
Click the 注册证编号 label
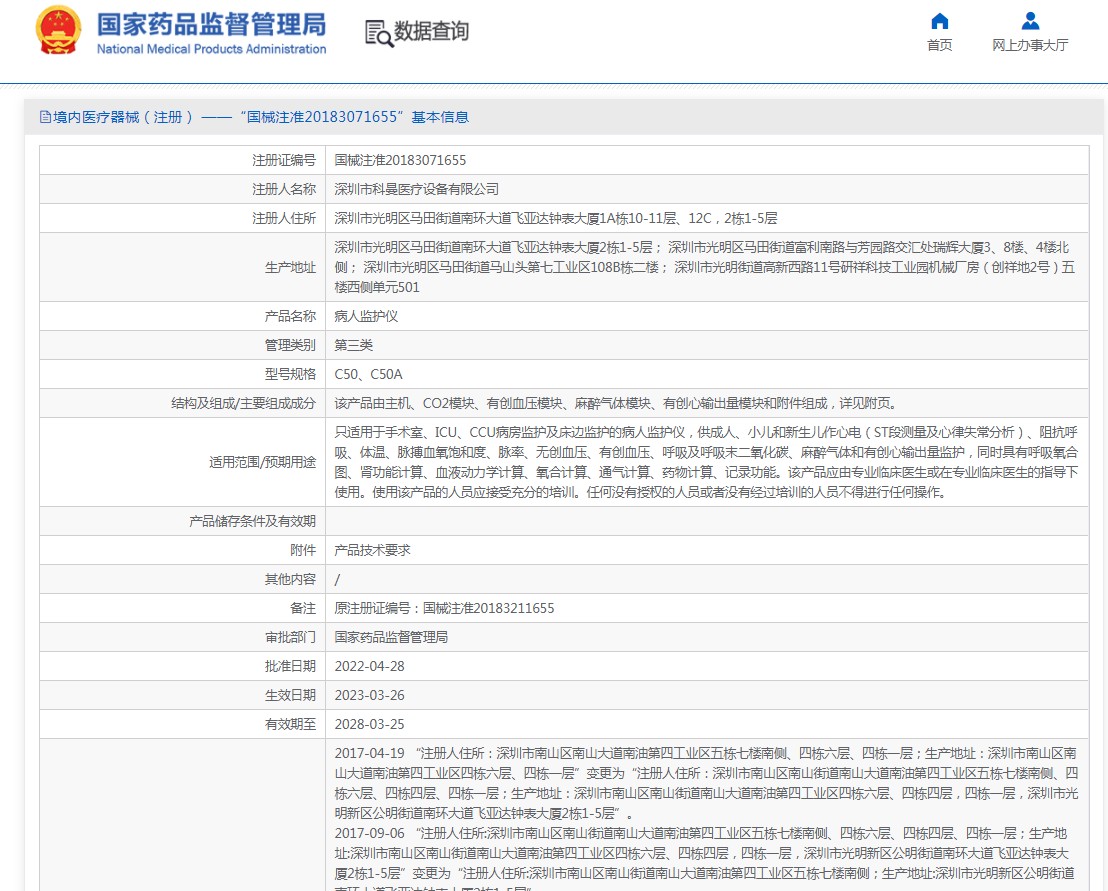(x=284, y=160)
